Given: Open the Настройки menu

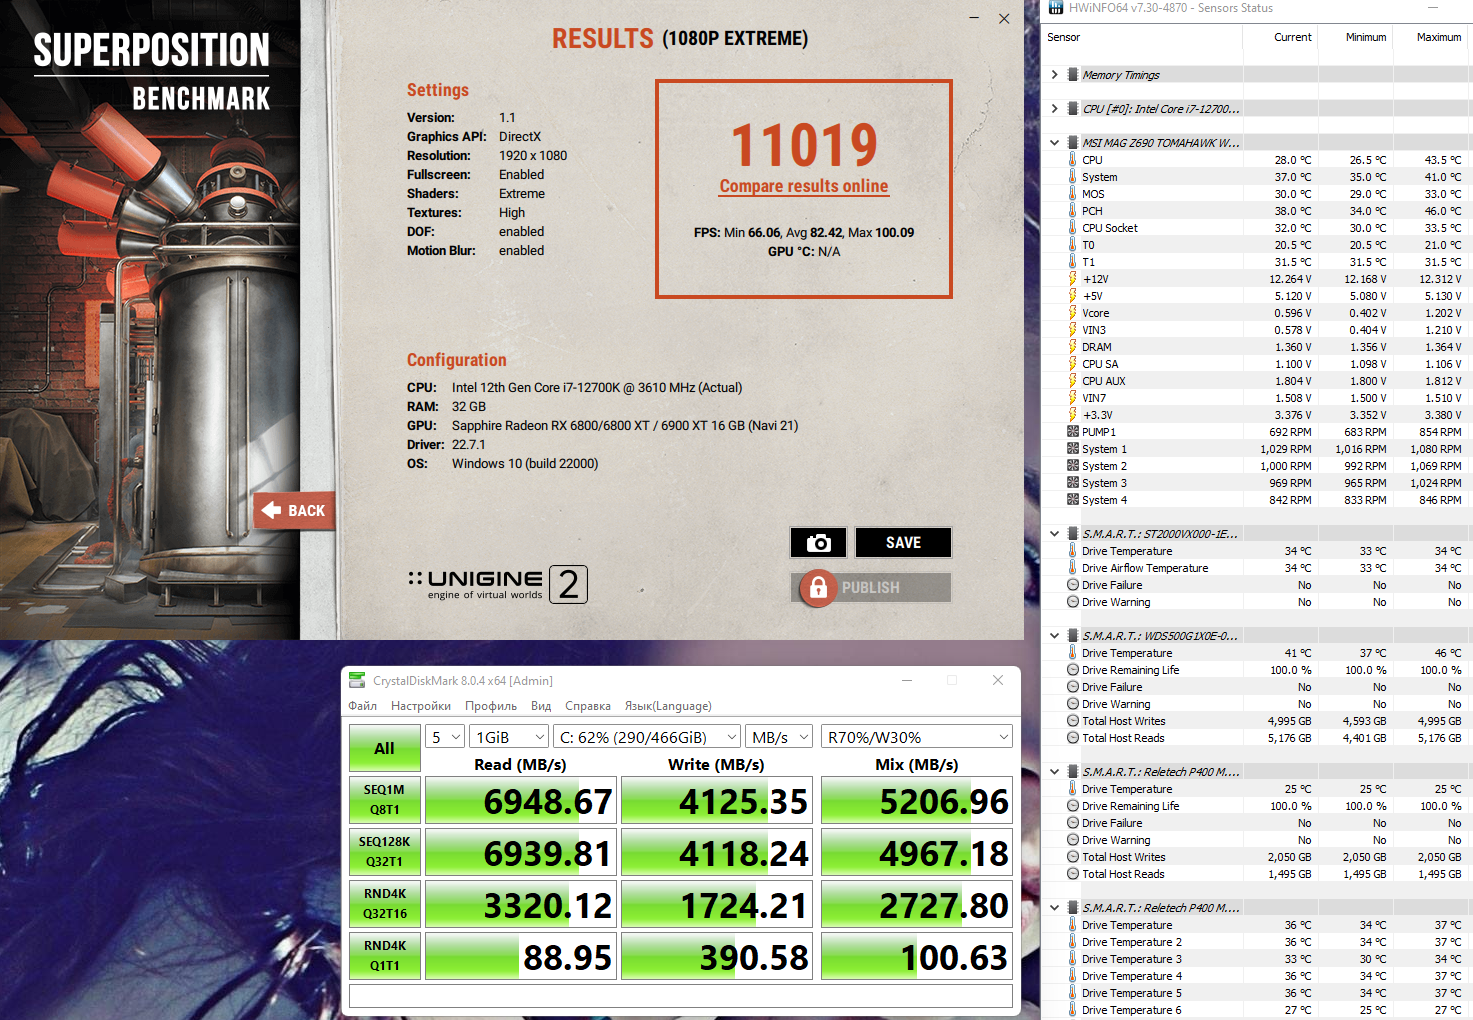Looking at the screenshot, I should pyautogui.click(x=421, y=706).
